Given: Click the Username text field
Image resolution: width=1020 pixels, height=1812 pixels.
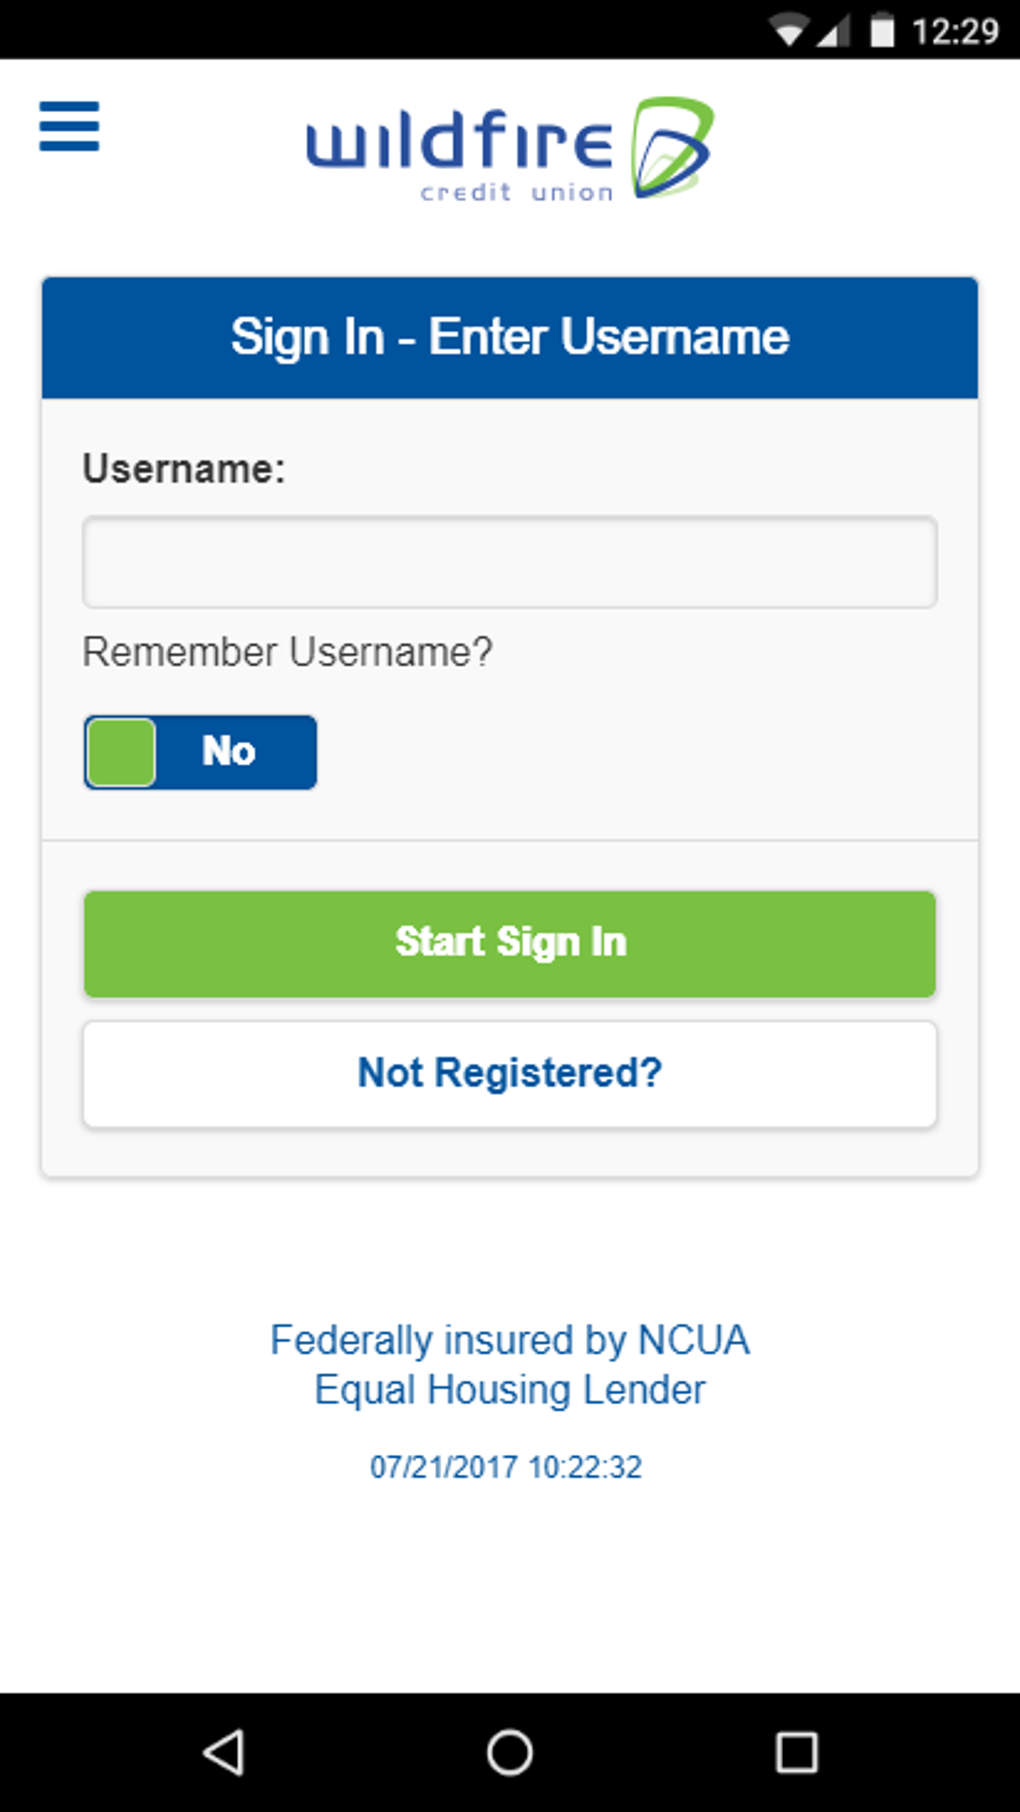Looking at the screenshot, I should click(x=510, y=562).
